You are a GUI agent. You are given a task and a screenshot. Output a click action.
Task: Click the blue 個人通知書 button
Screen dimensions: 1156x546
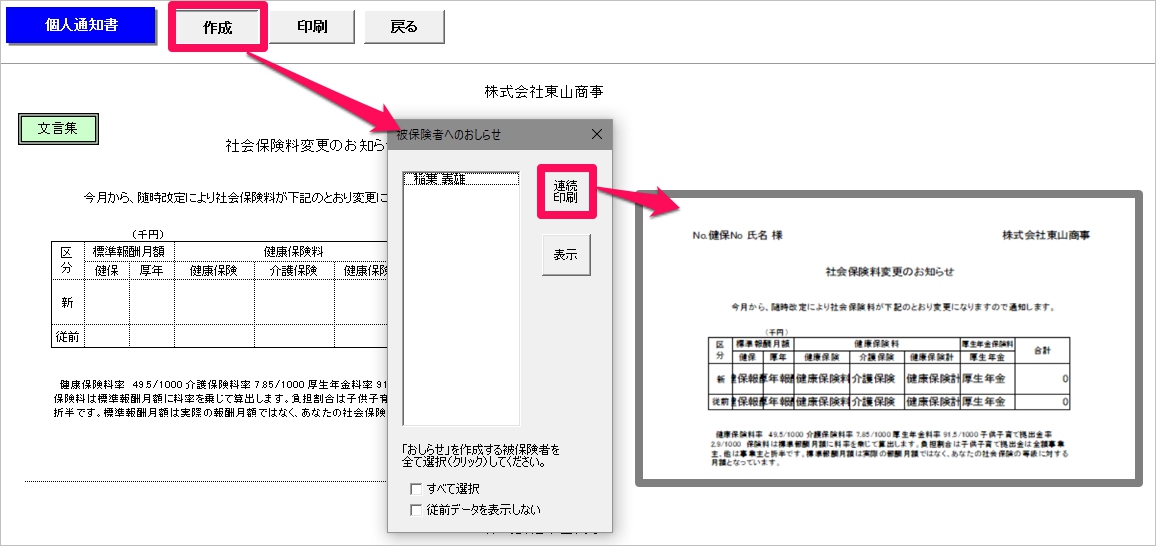click(x=81, y=26)
